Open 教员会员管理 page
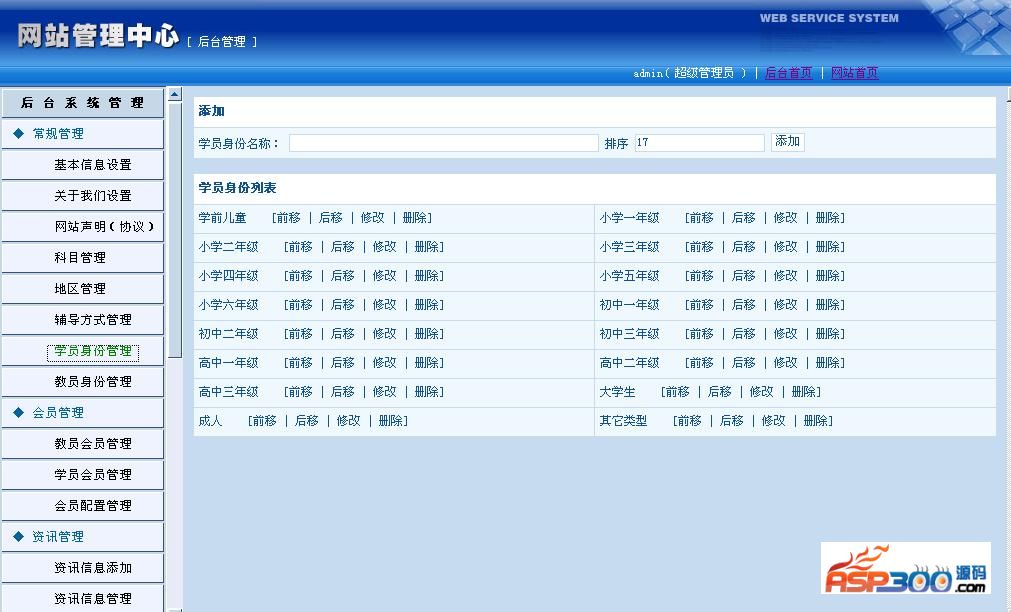The width and height of the screenshot is (1011, 612). [x=93, y=443]
